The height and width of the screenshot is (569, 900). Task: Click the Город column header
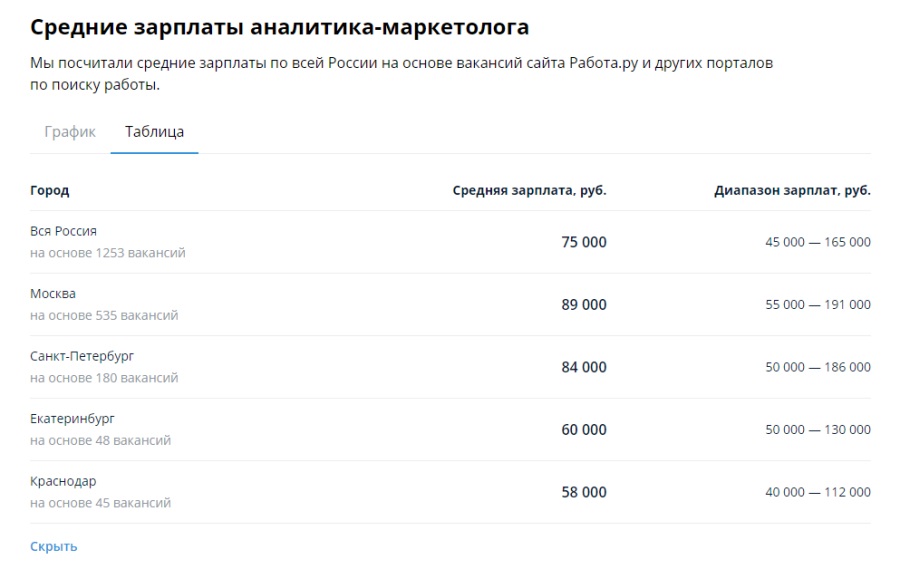point(50,190)
